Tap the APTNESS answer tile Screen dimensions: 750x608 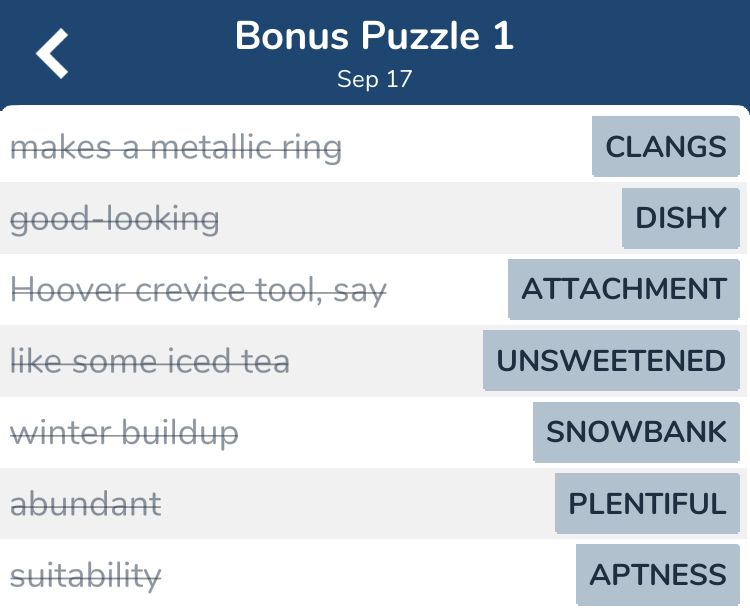657,575
